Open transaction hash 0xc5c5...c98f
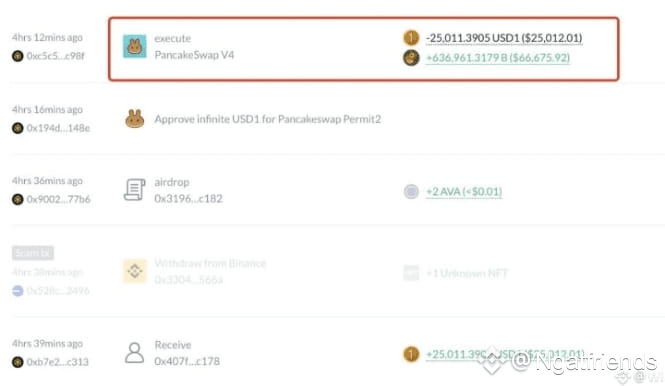Screen dimensions: 665x386 coord(56,56)
